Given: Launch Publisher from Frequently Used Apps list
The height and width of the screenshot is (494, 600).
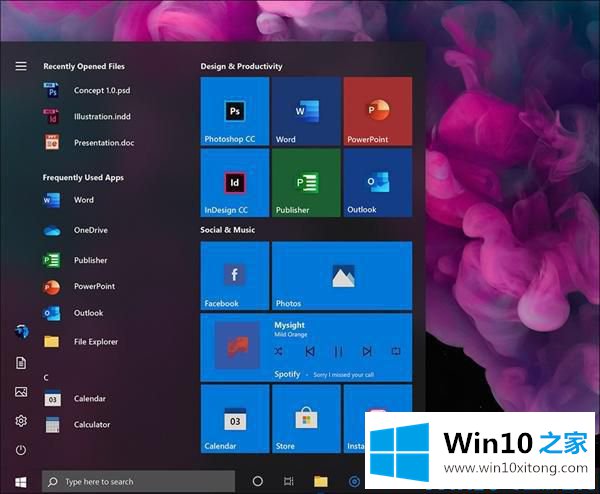Looking at the screenshot, I should click(75, 260).
